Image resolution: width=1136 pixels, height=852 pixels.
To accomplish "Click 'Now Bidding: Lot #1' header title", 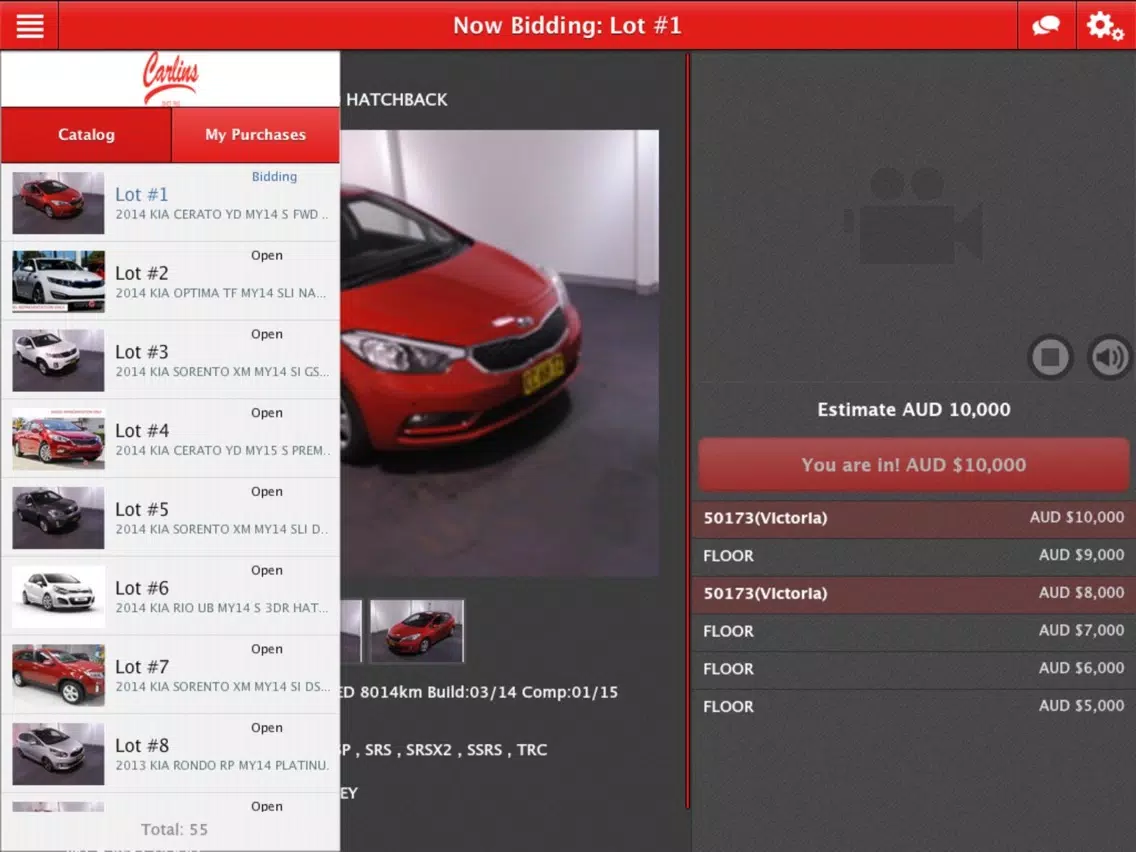I will (x=567, y=26).
